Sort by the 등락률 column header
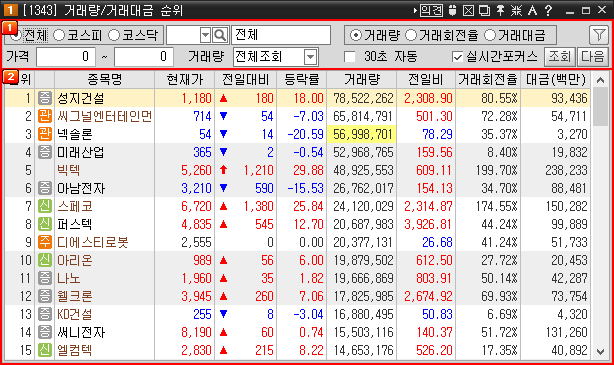Viewport: 614px width, 365px height. pos(302,80)
